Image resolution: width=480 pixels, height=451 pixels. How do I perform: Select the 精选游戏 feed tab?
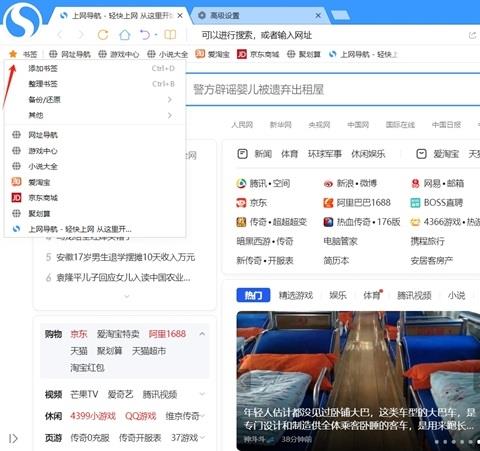coord(296,295)
